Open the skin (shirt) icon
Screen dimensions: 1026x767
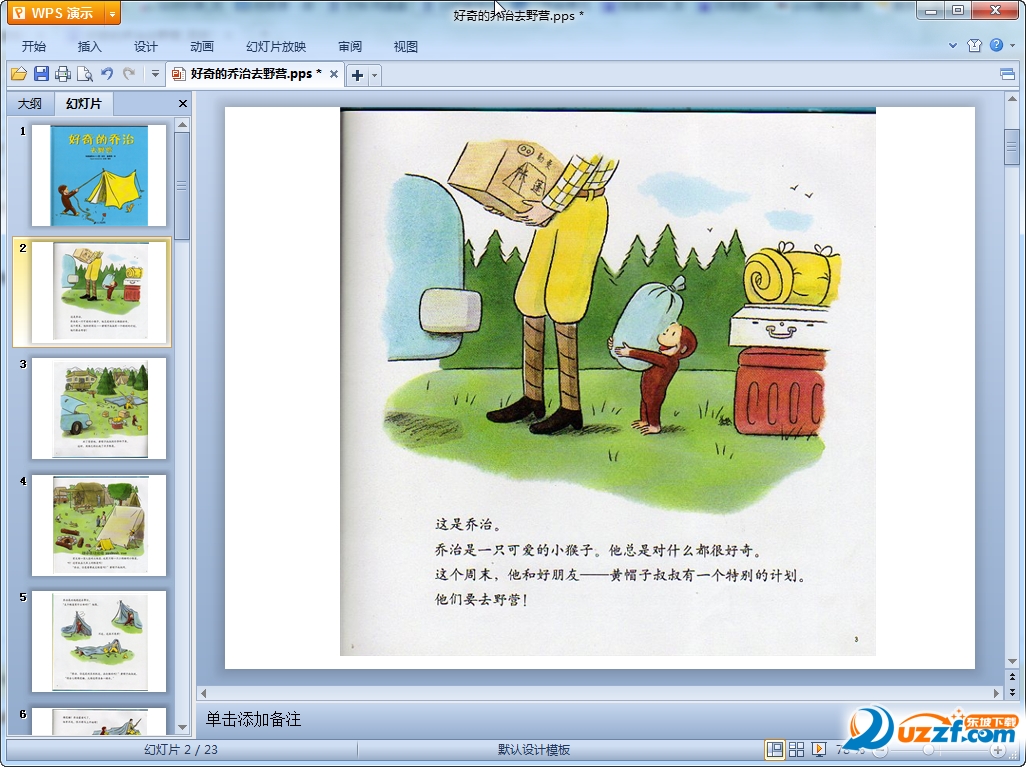pyautogui.click(x=974, y=45)
